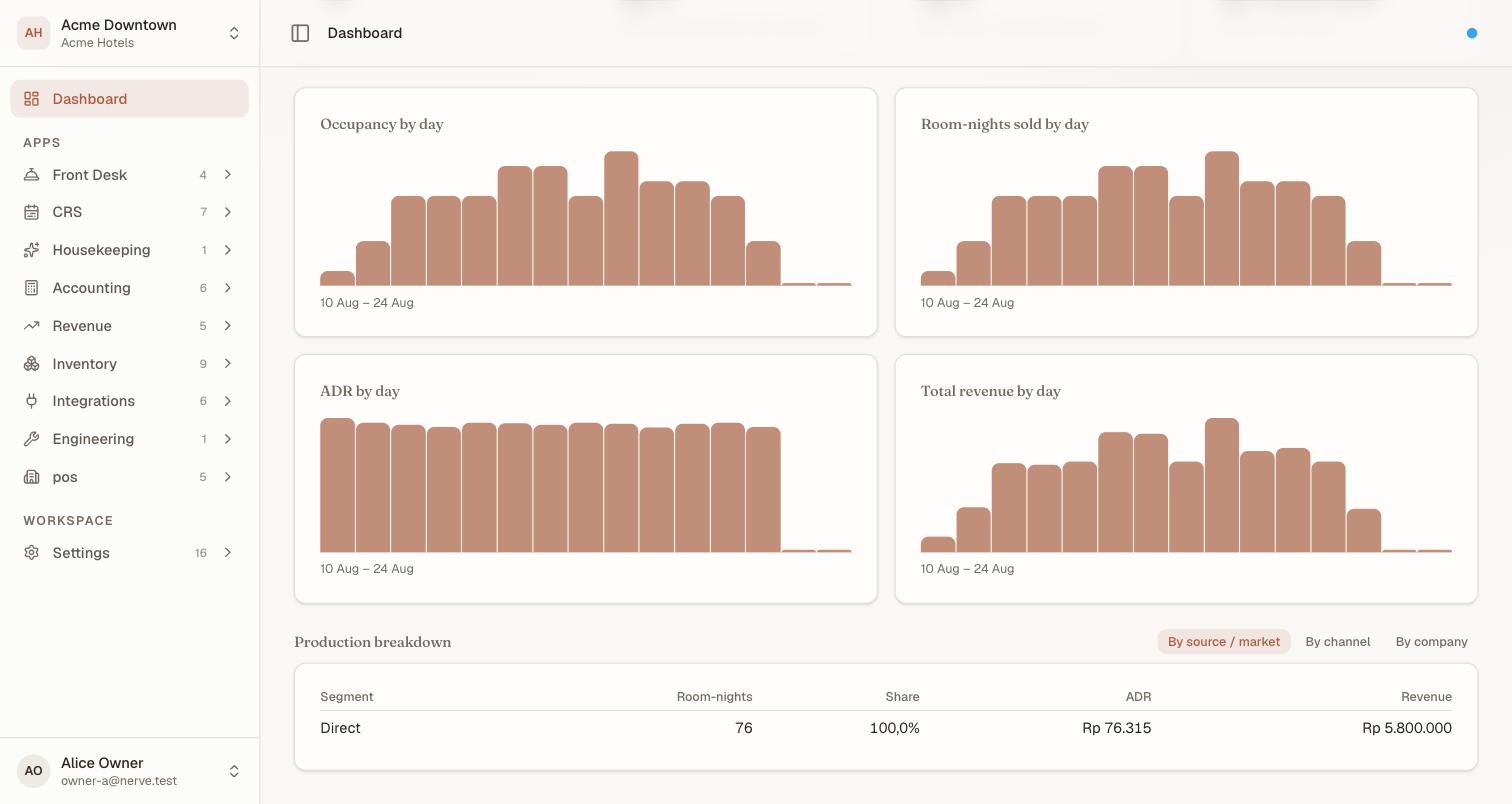This screenshot has width=1512, height=804.
Task: Click the 76 room-nights value
Action: click(x=744, y=728)
